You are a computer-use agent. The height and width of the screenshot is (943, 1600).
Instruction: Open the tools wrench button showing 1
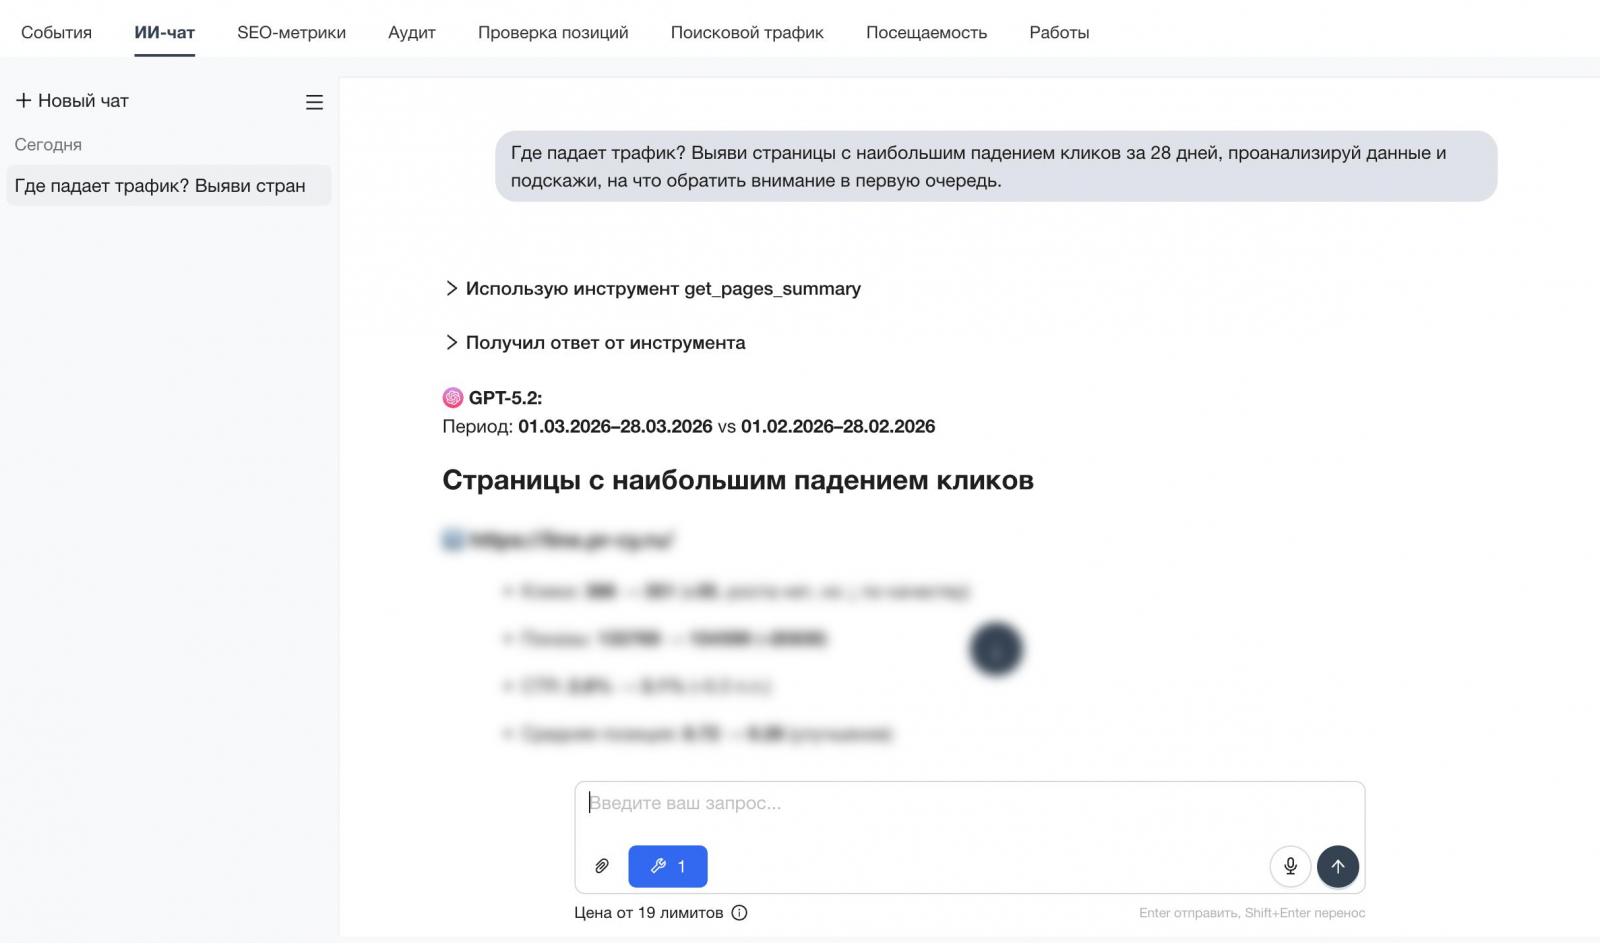[668, 866]
